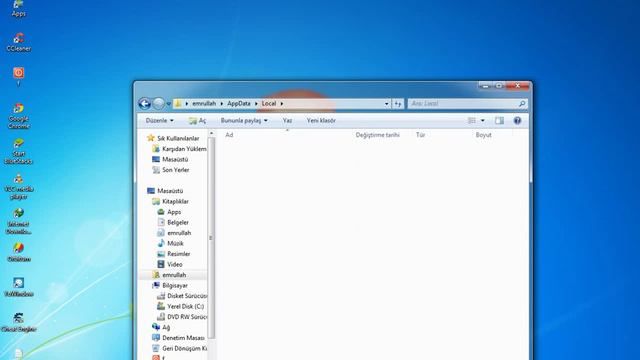Open Disket Sürücüsü in navigation tree
The height and width of the screenshot is (360, 640).
[187, 296]
